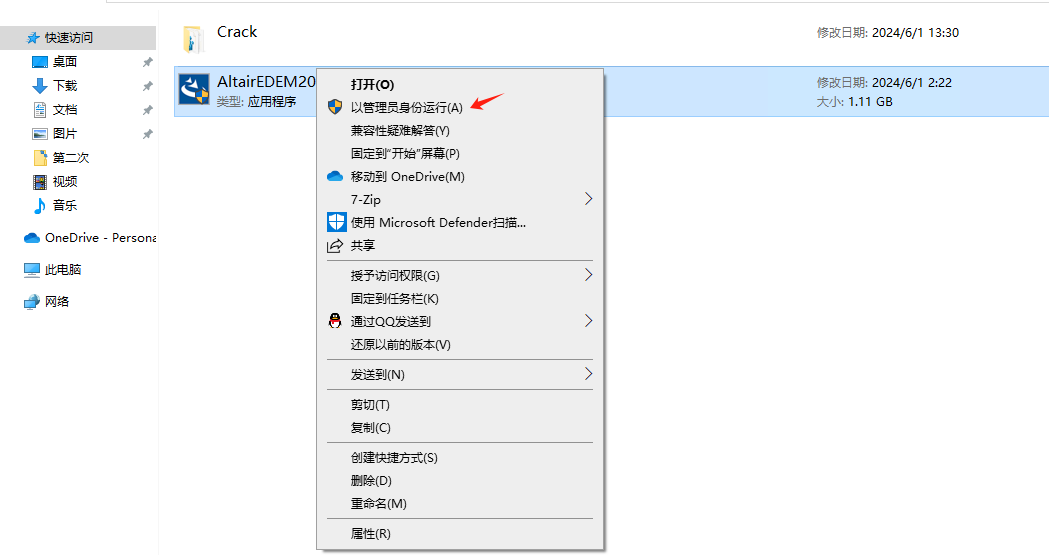Click the Microsoft Defender shield icon
1049x555 pixels.
pyautogui.click(x=336, y=222)
